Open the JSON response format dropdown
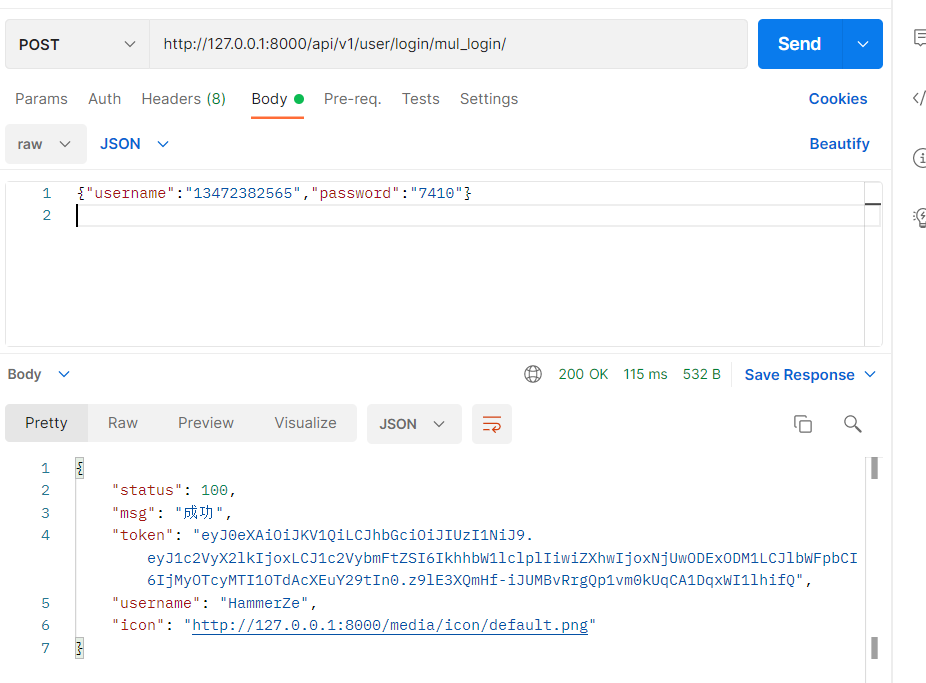The image size is (926, 683). click(413, 424)
